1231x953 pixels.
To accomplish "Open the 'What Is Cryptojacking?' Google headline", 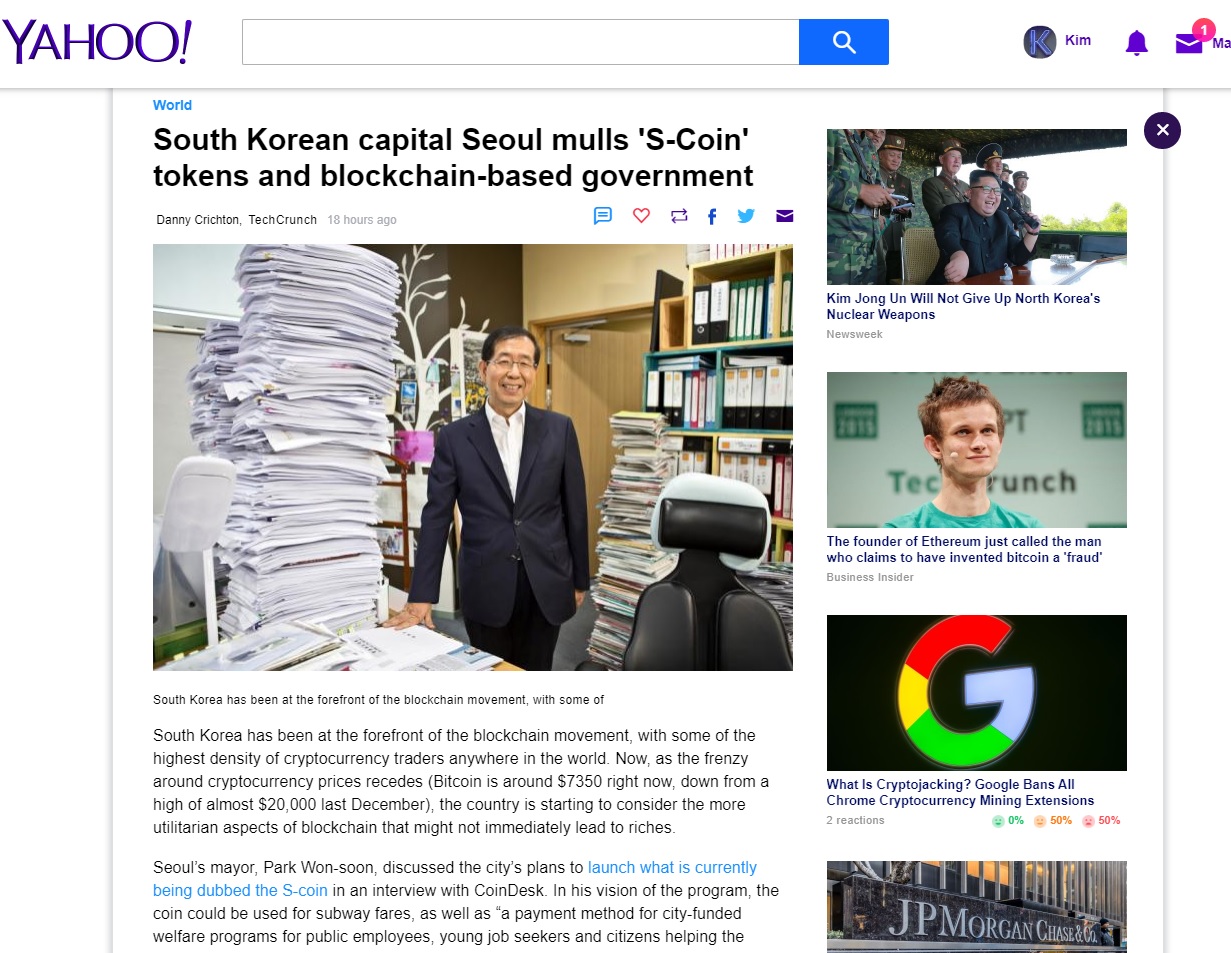I will 960,792.
